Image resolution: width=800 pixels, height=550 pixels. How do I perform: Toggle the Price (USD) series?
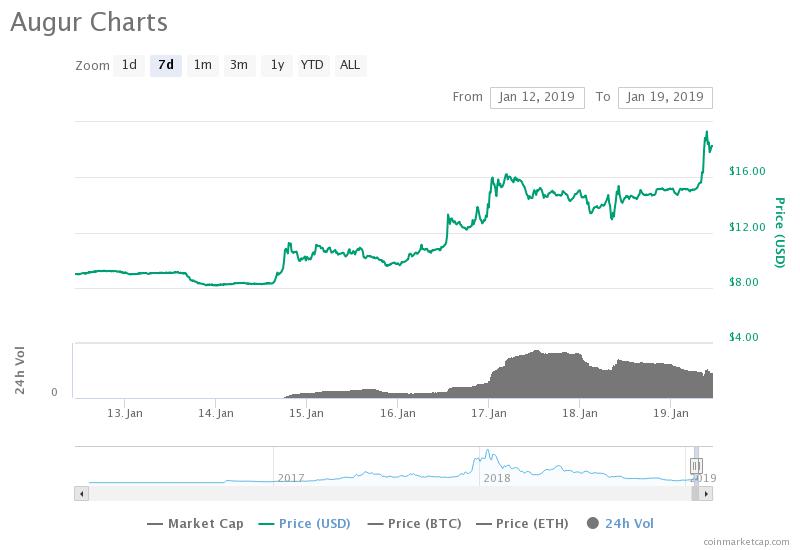pos(307,523)
